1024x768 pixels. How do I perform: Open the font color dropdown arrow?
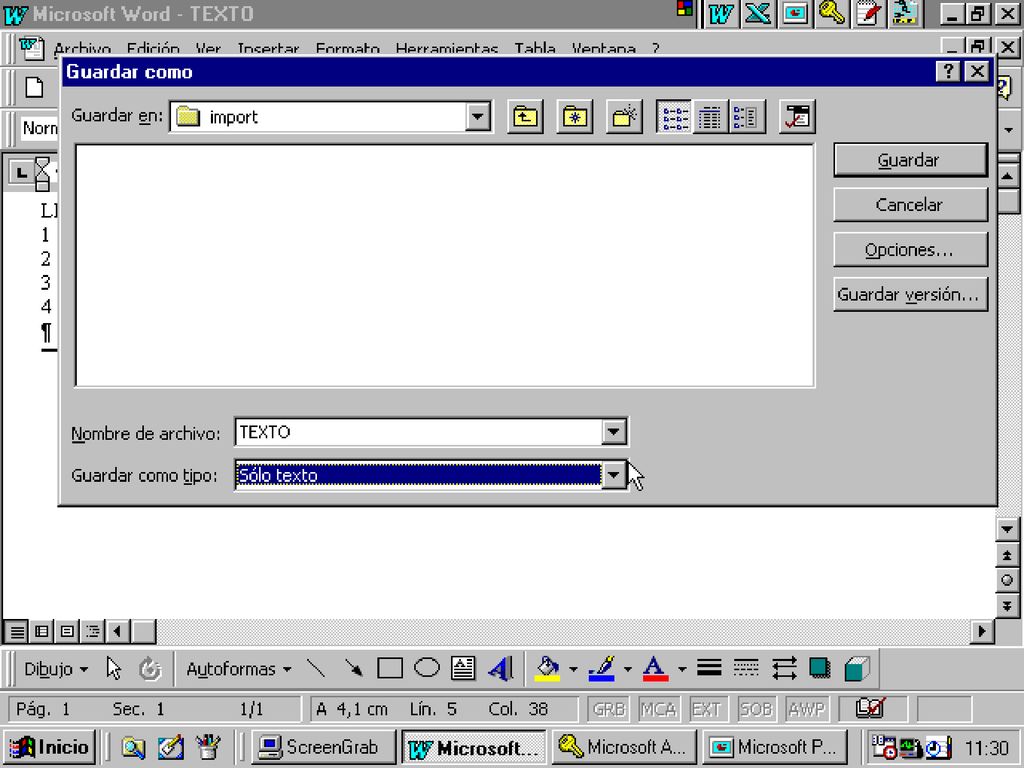tap(681, 669)
